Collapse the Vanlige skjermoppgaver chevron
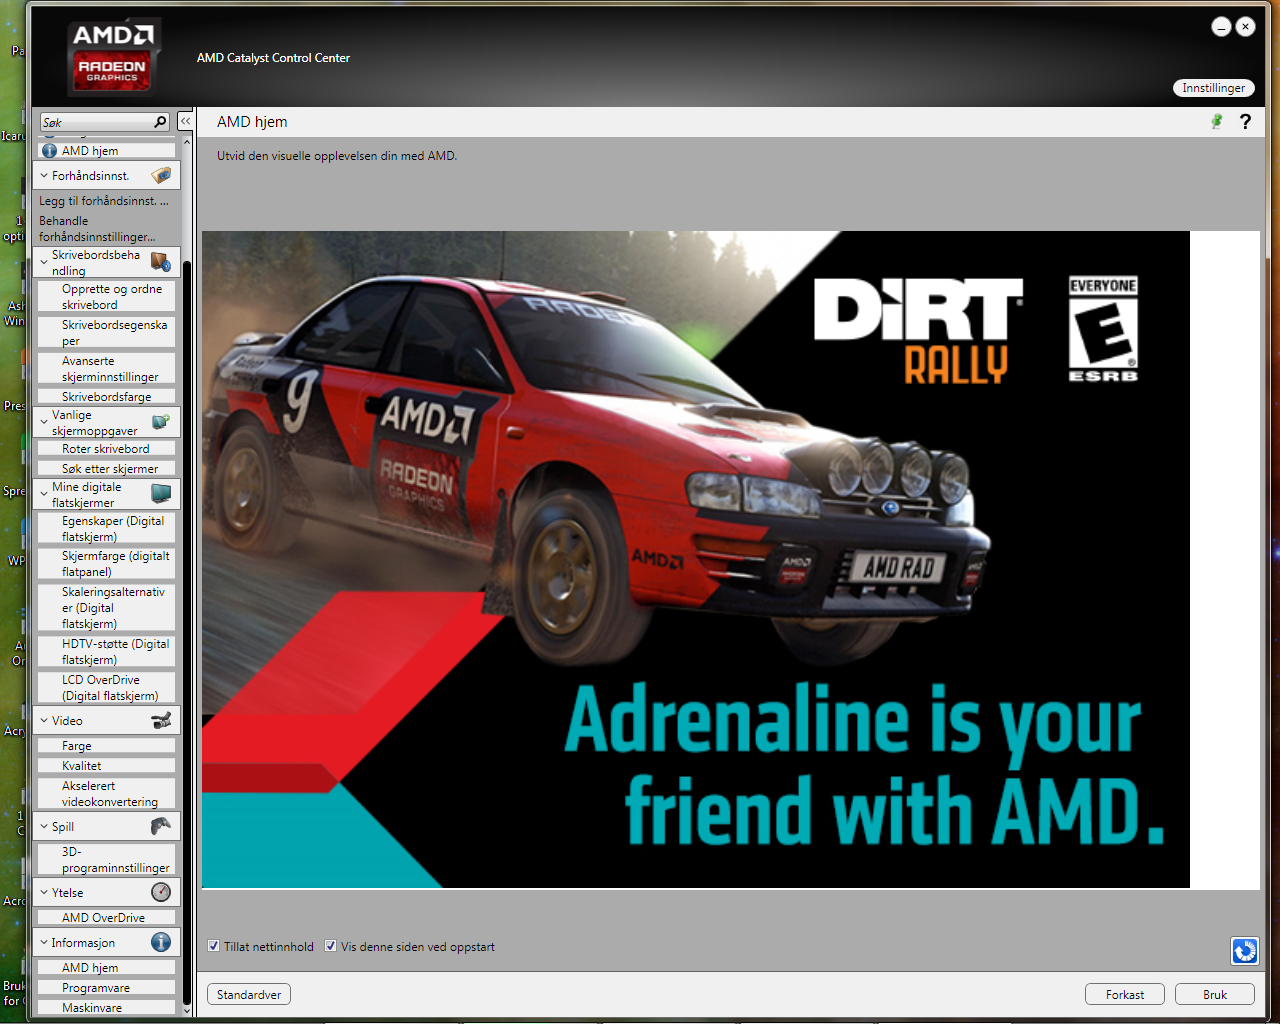1280x1024 pixels. pyautogui.click(x=44, y=422)
